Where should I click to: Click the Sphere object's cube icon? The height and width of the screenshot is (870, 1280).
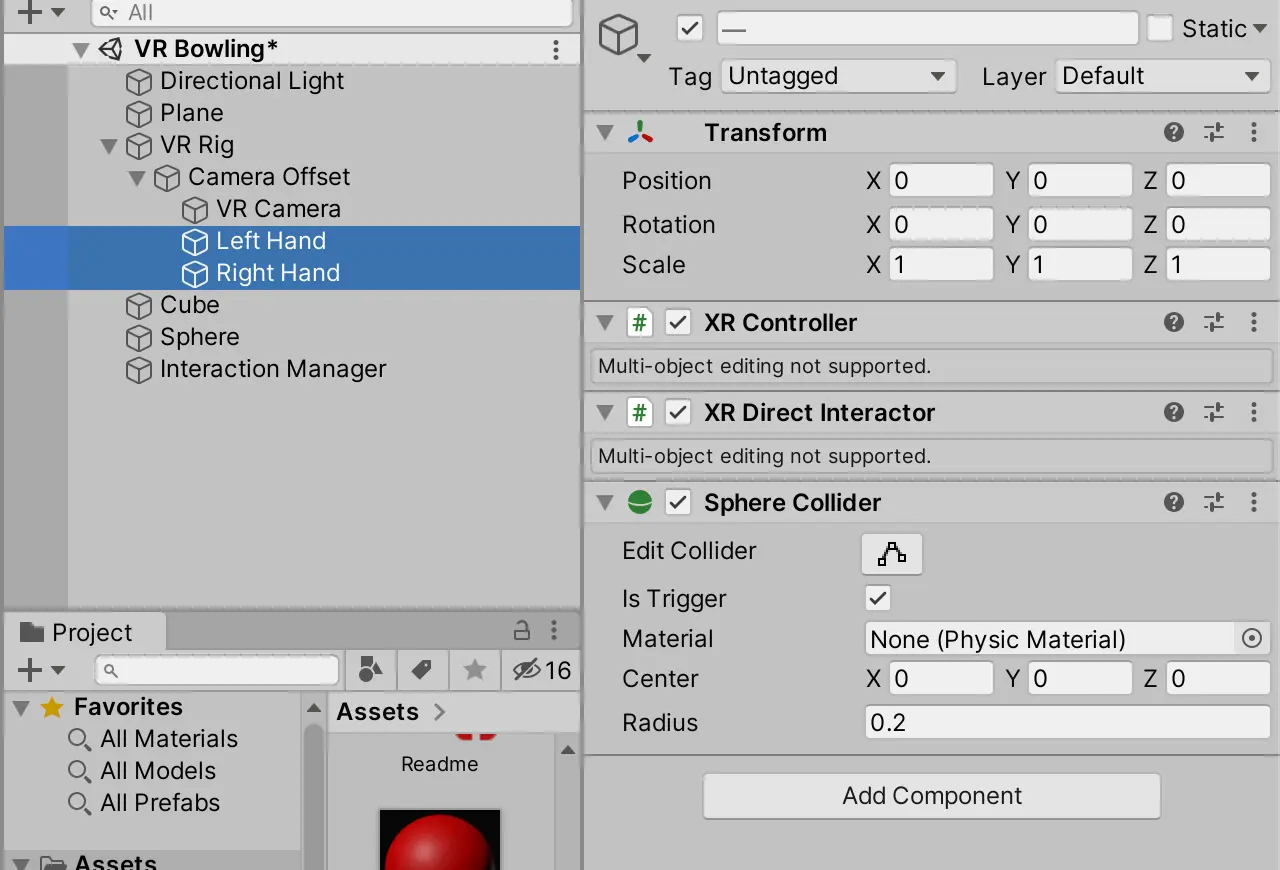point(139,338)
